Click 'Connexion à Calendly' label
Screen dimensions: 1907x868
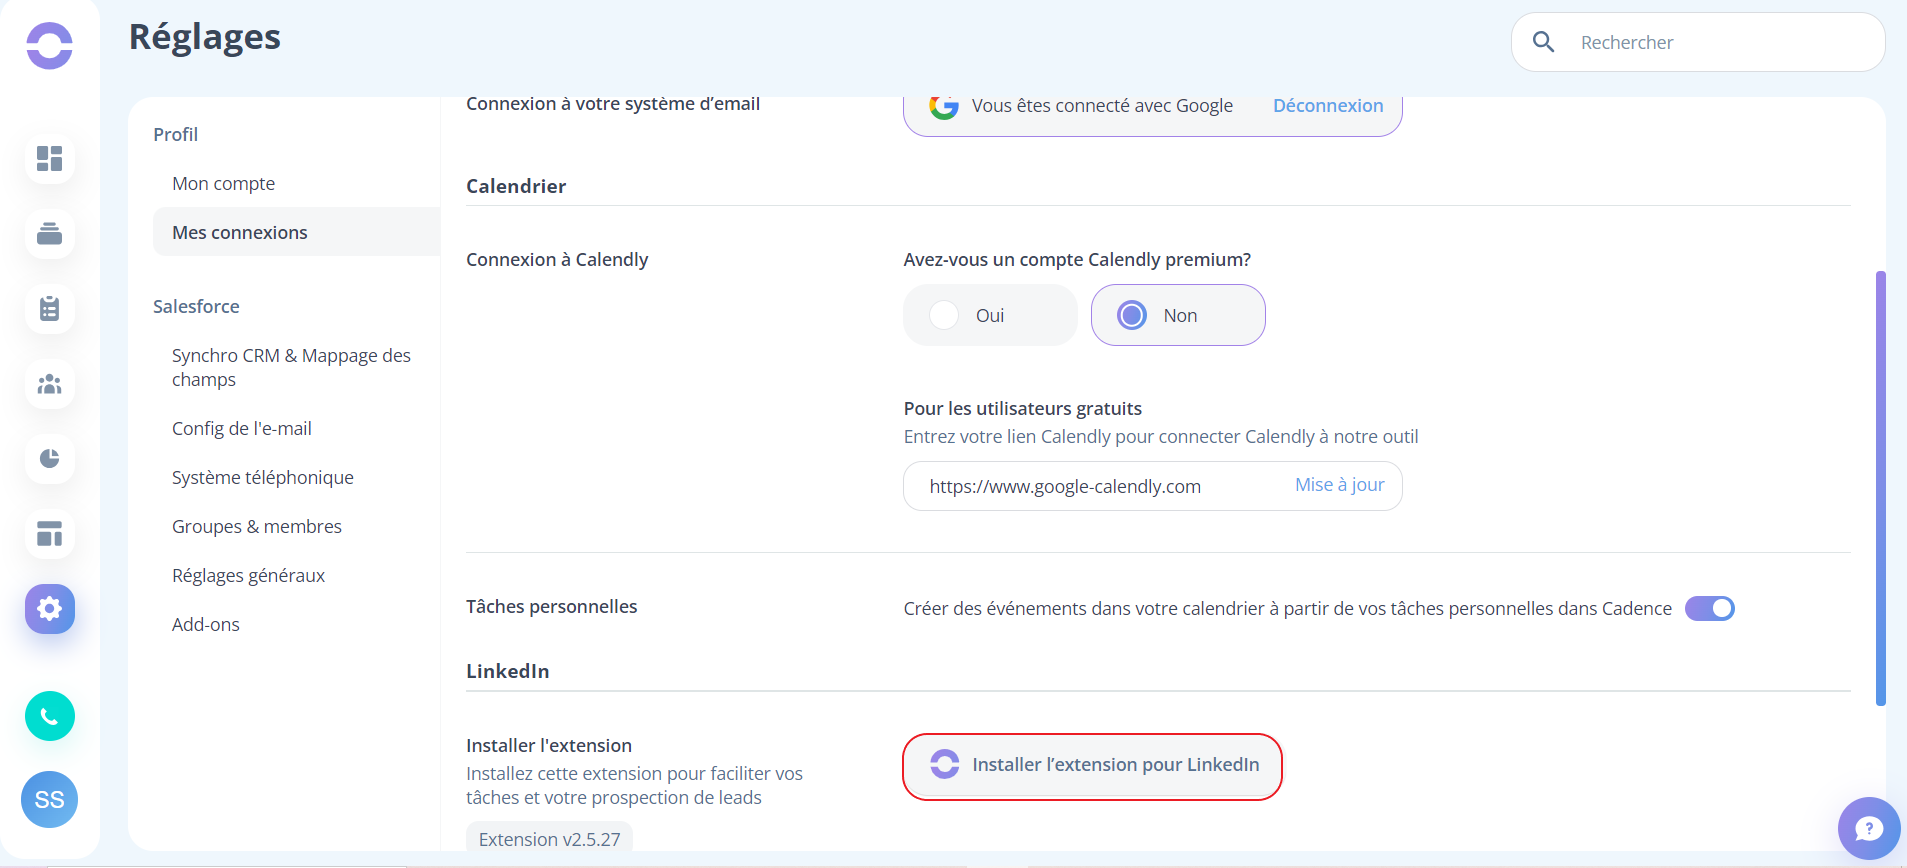(x=557, y=260)
